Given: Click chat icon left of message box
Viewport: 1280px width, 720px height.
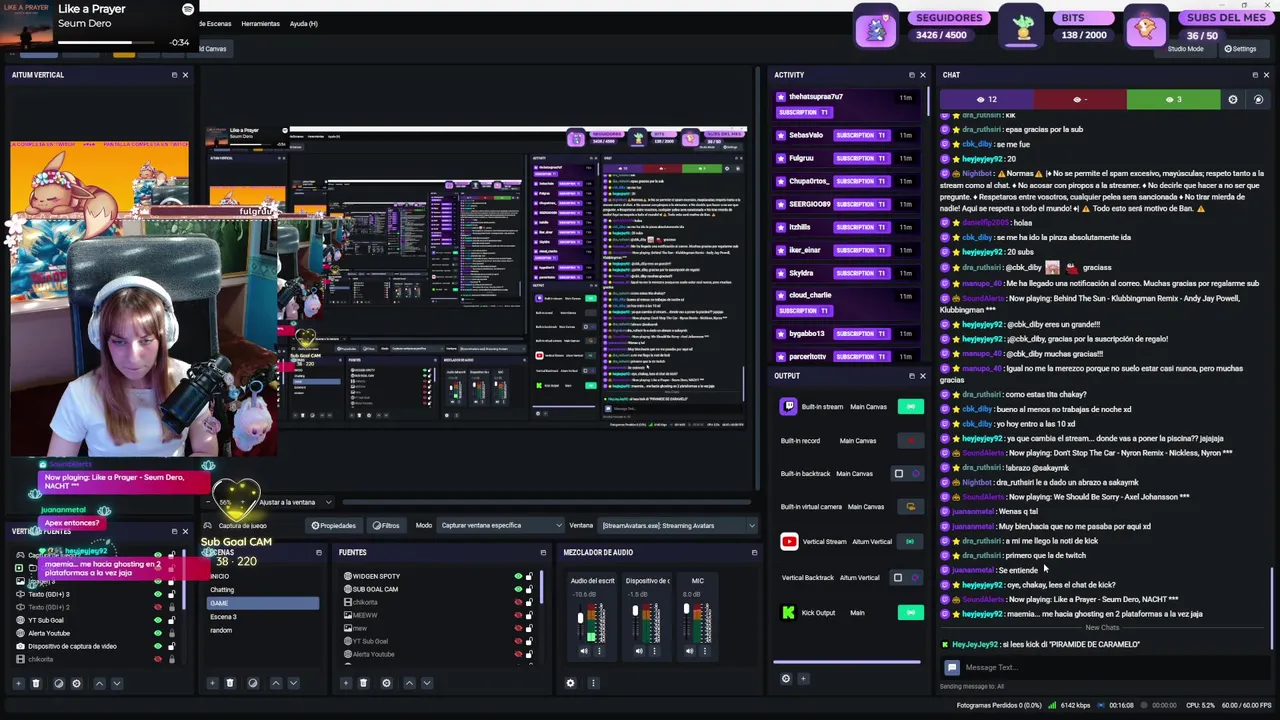Looking at the screenshot, I should click(952, 667).
